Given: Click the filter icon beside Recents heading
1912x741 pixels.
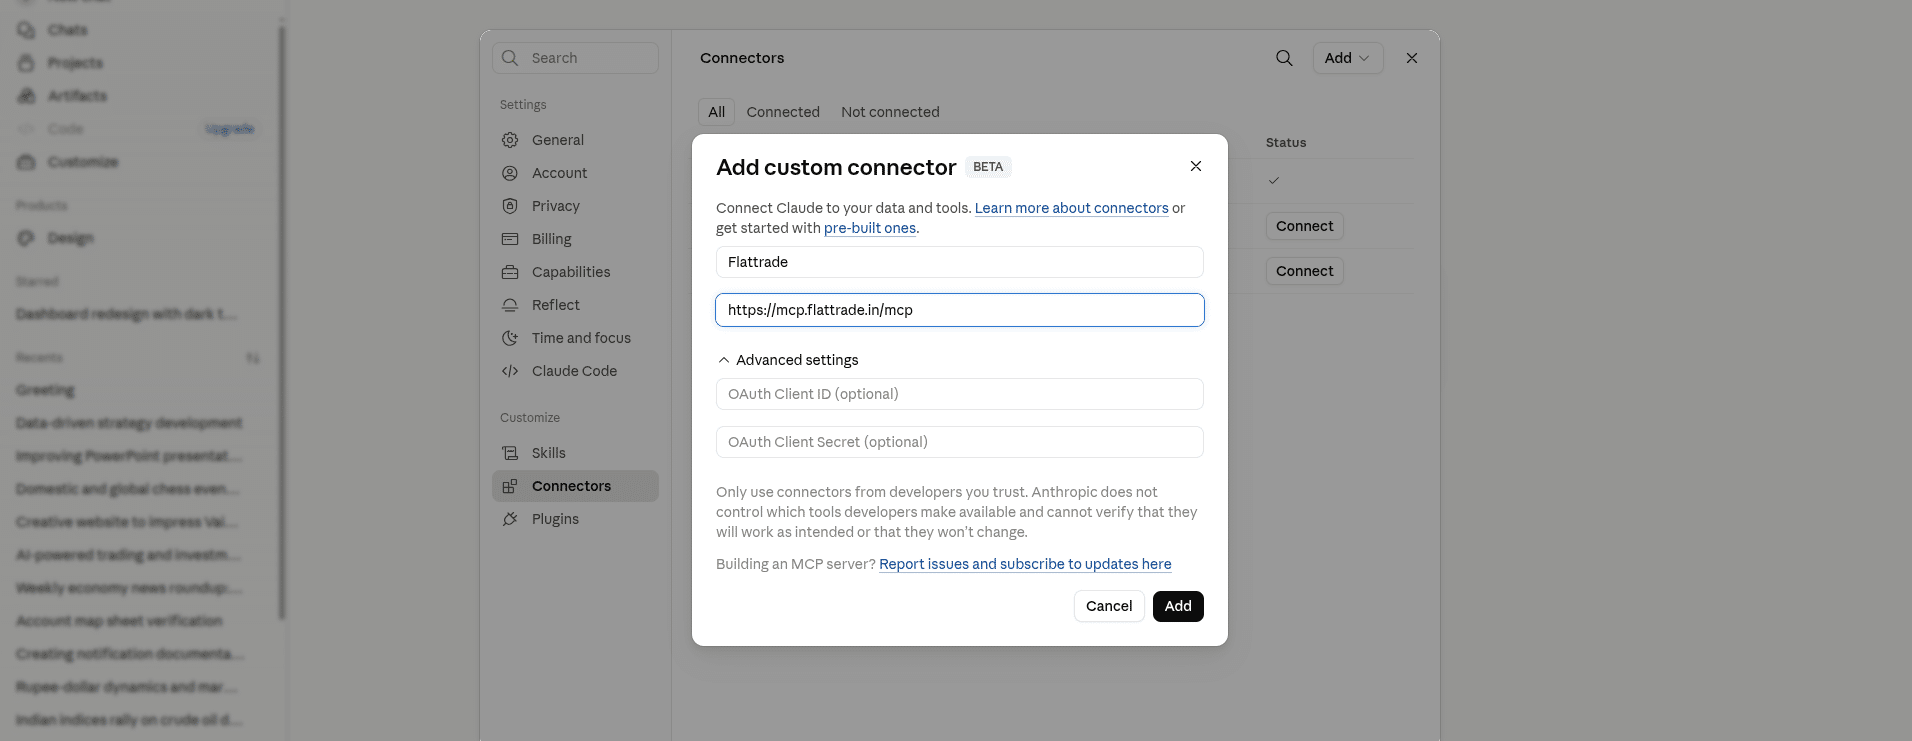Looking at the screenshot, I should coord(253,358).
